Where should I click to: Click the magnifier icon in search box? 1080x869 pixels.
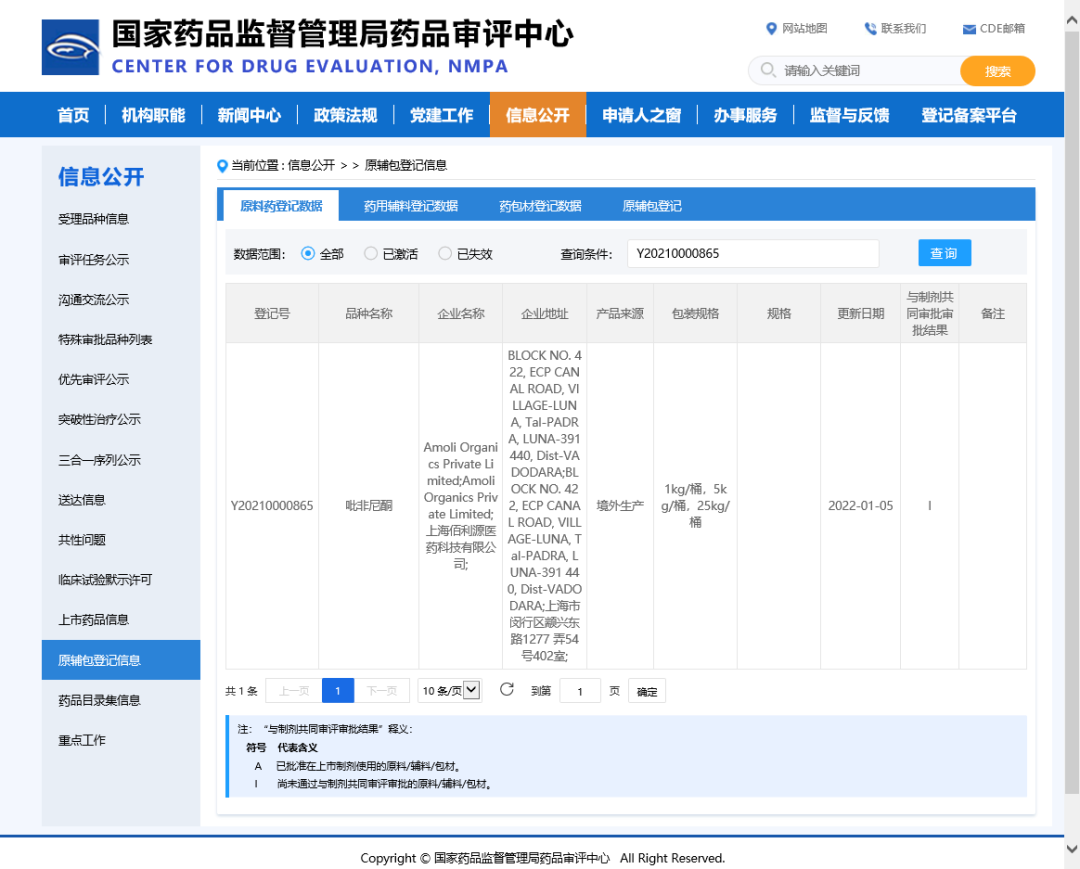coord(768,71)
